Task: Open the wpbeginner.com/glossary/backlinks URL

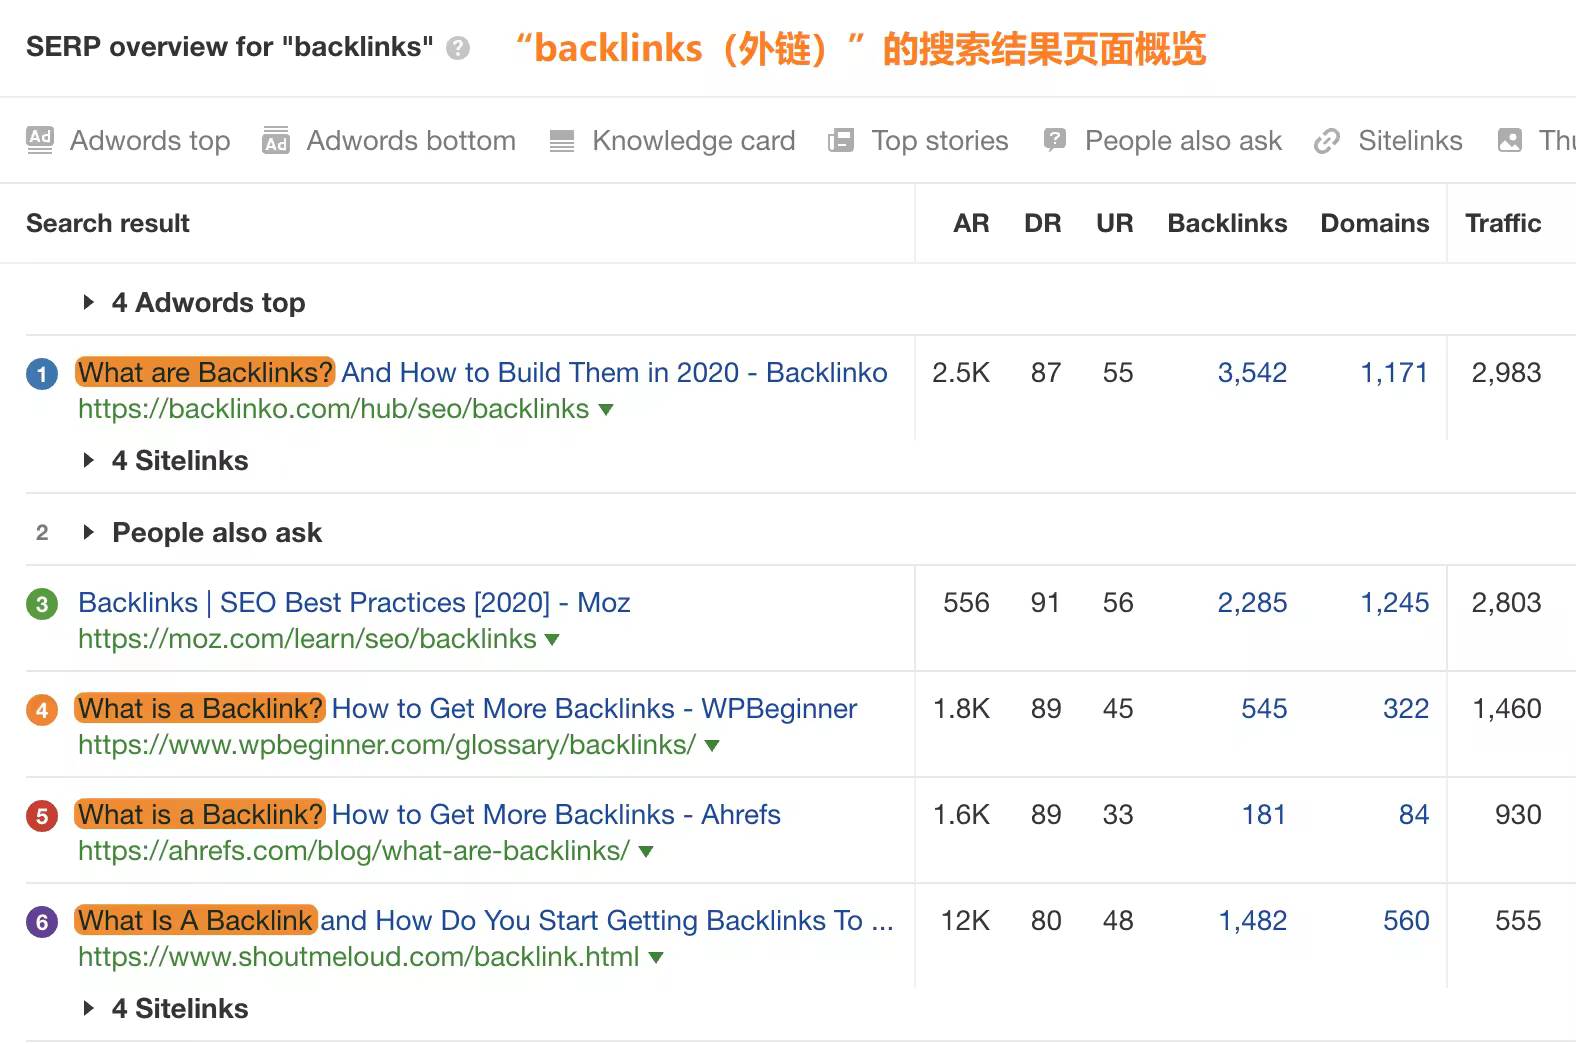Action: click(x=387, y=745)
